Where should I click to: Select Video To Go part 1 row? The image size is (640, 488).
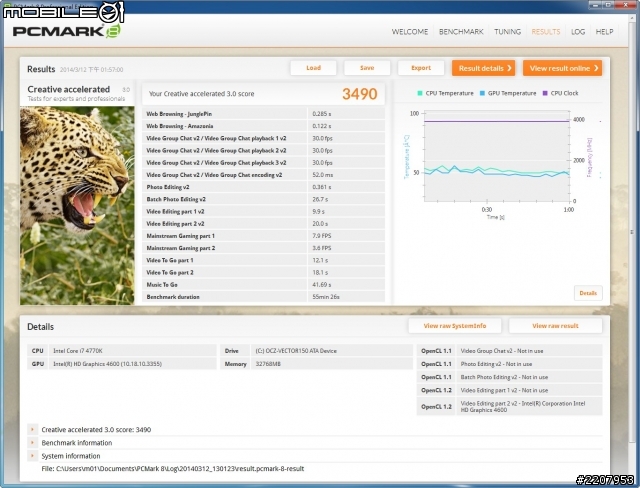(263, 260)
